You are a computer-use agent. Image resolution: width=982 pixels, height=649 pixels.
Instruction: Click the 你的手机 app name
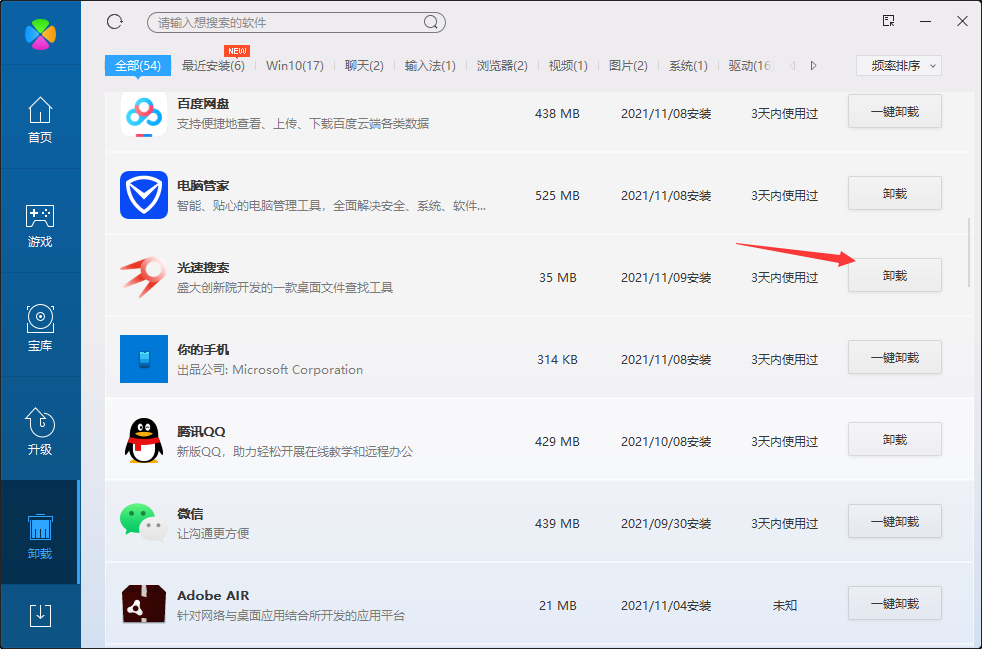pyautogui.click(x=203, y=350)
